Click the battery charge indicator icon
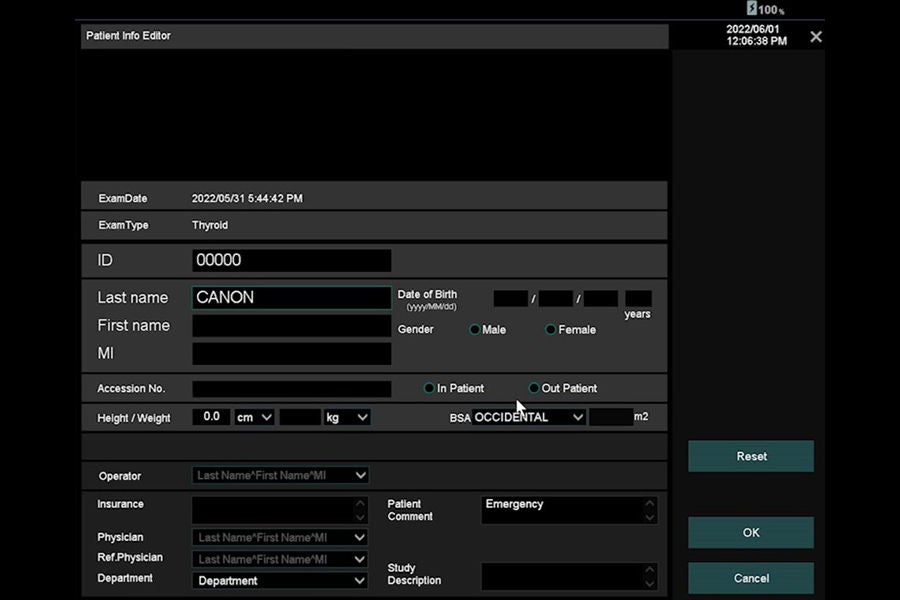The image size is (900, 600). pyautogui.click(x=752, y=8)
